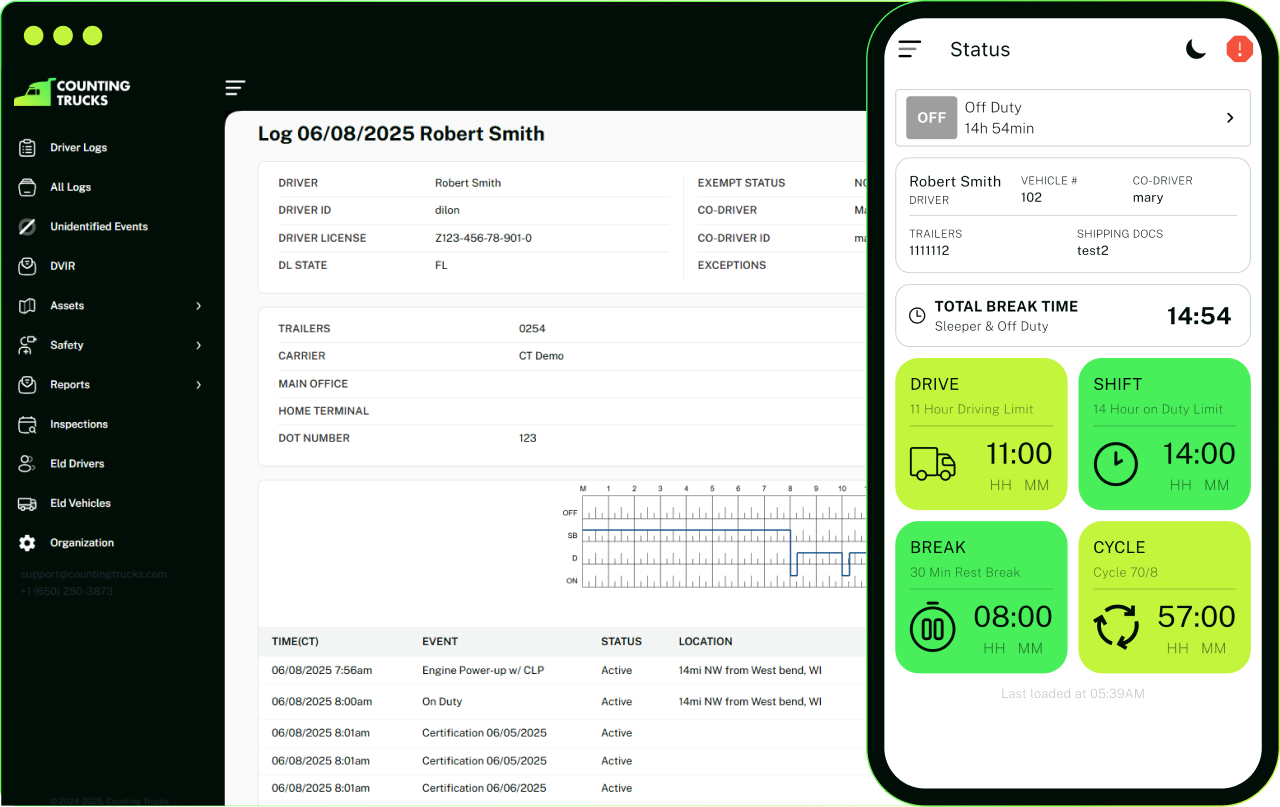The width and height of the screenshot is (1280, 807).
Task: Click the DRIVE 11 hour limit tile
Action: [981, 434]
